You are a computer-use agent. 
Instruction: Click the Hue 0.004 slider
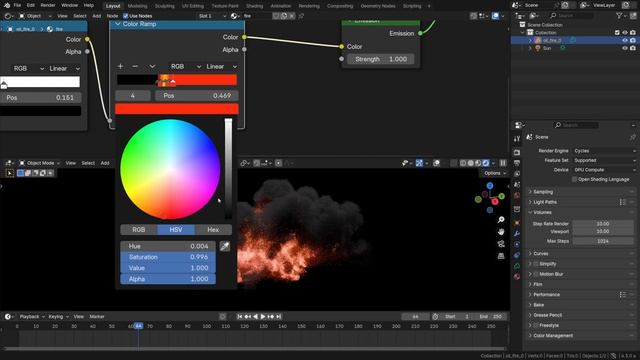coord(168,246)
